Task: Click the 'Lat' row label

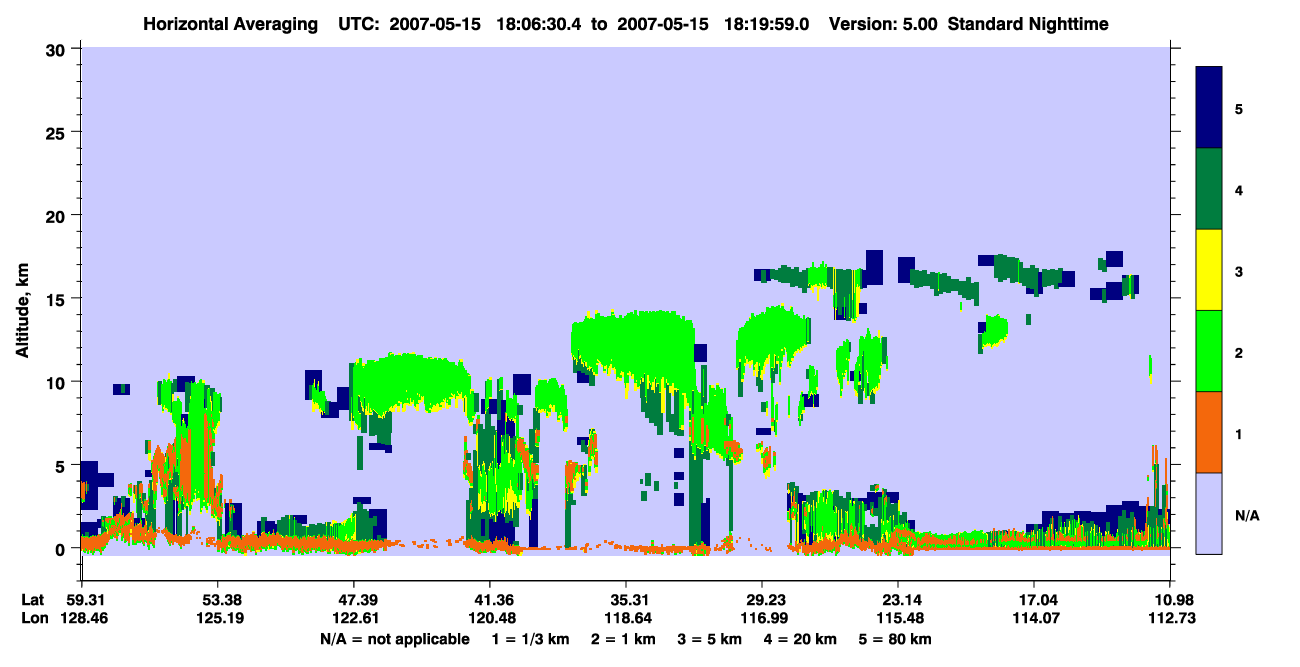Action: 33,600
